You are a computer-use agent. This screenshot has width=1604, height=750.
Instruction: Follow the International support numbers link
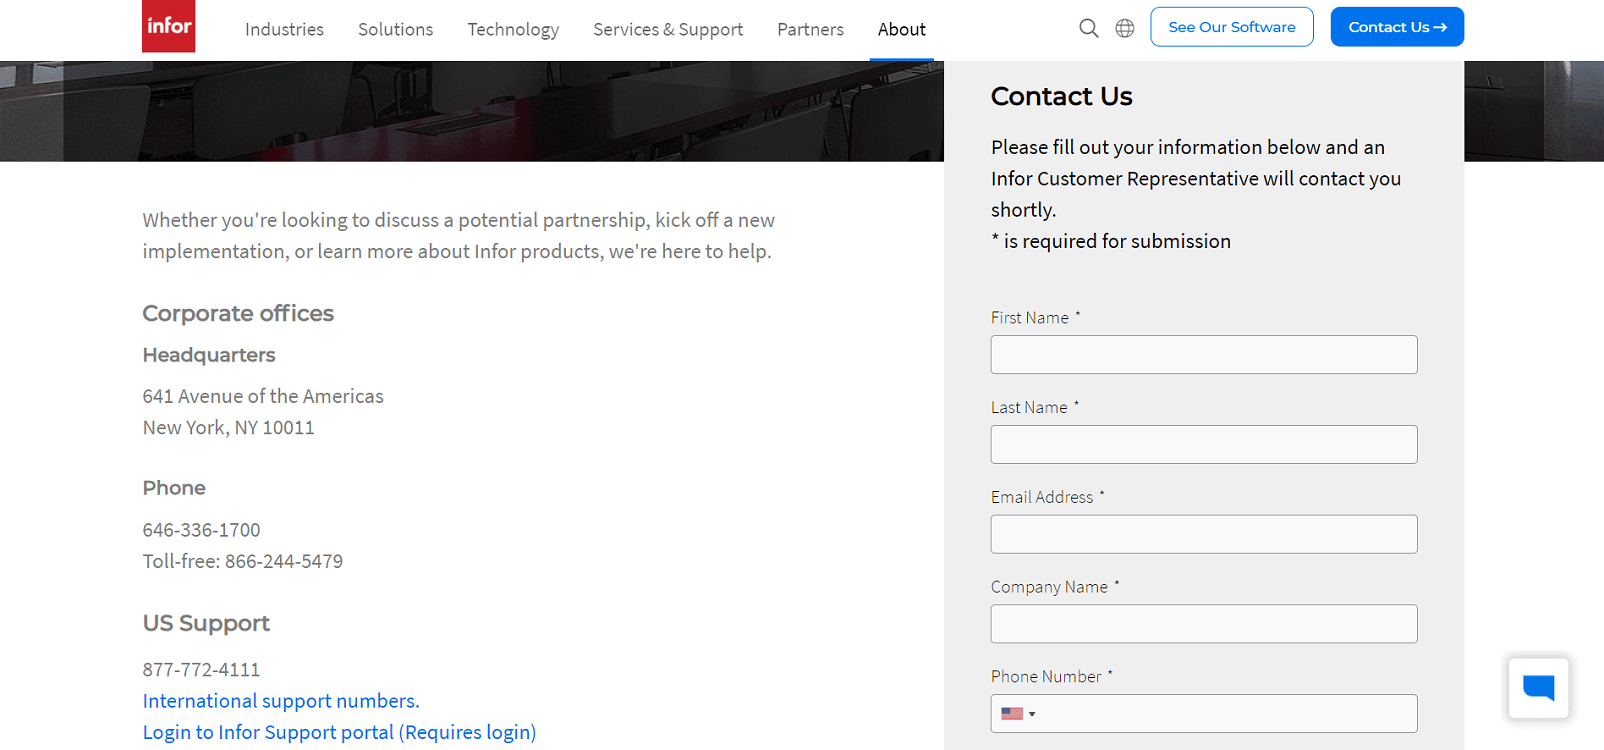[281, 701]
